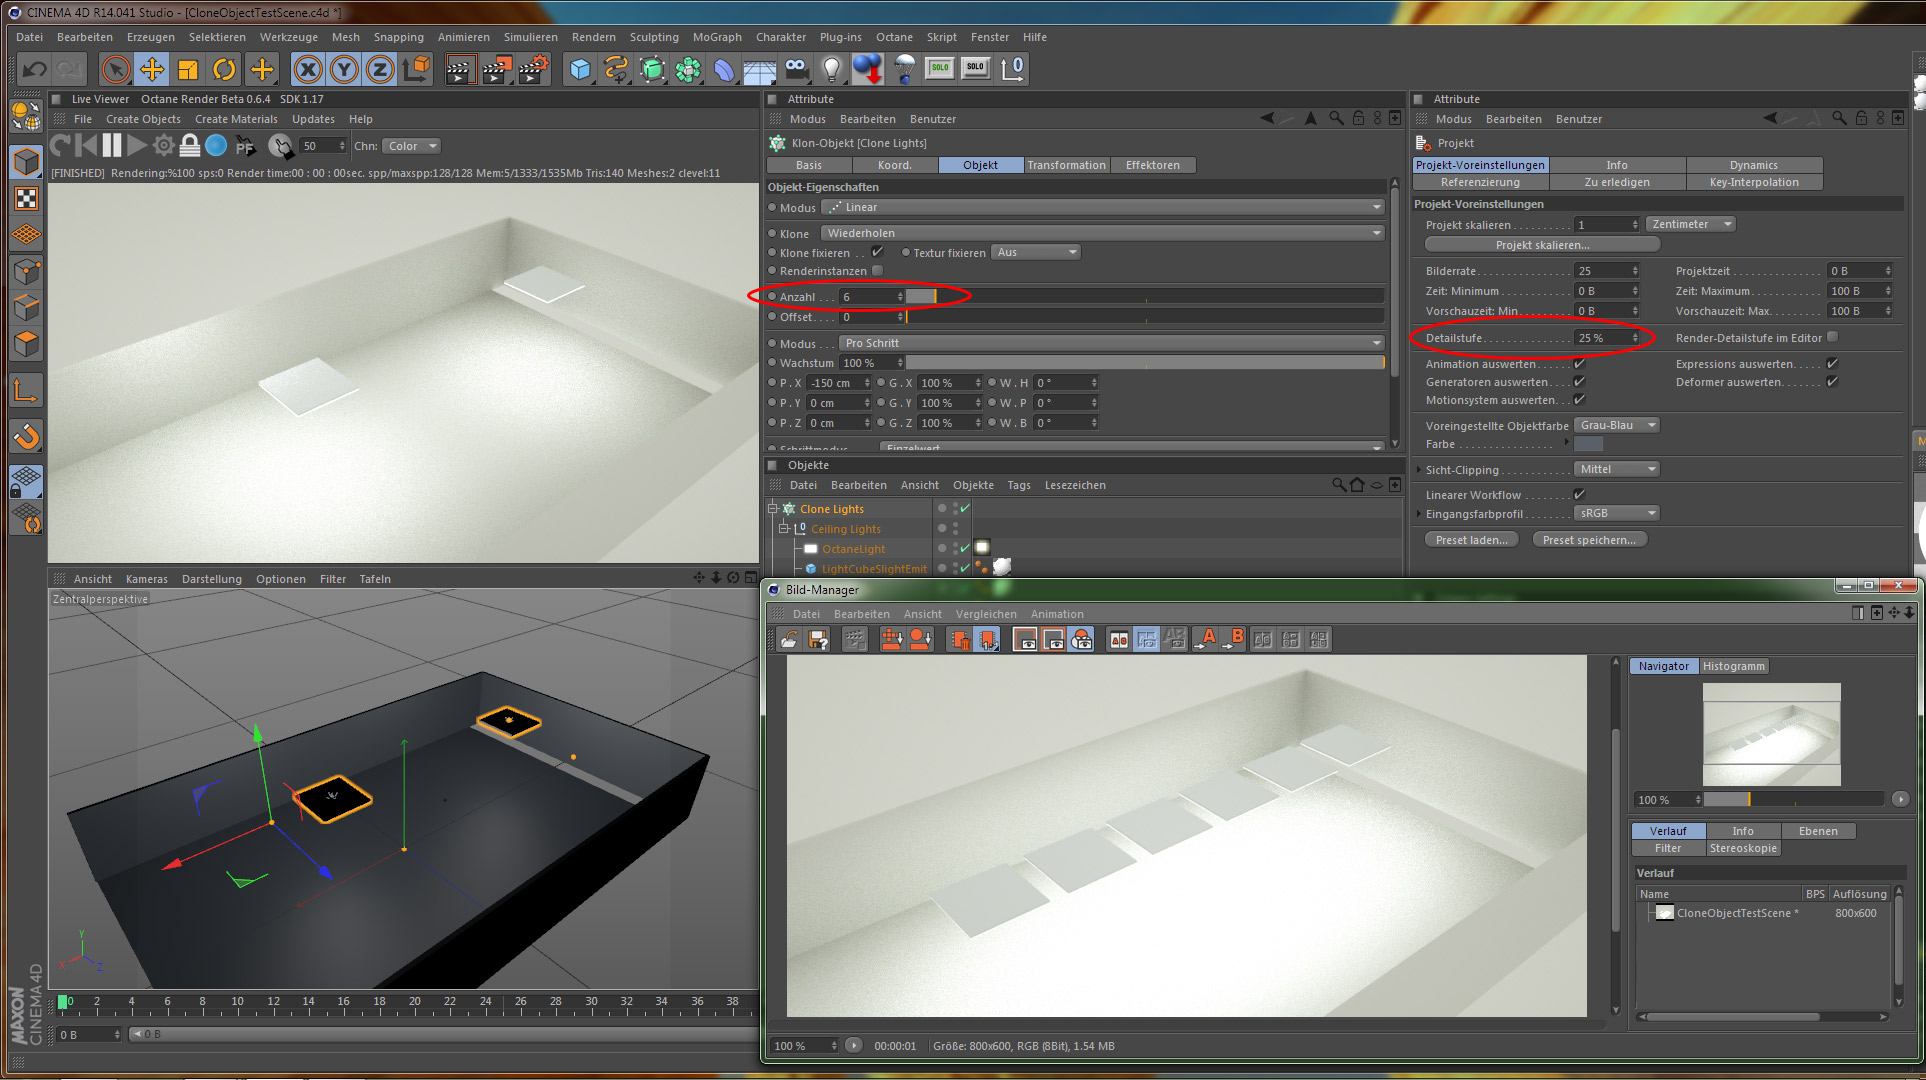1926x1080 pixels.
Task: Select the Move tool icon
Action: [x=152, y=69]
